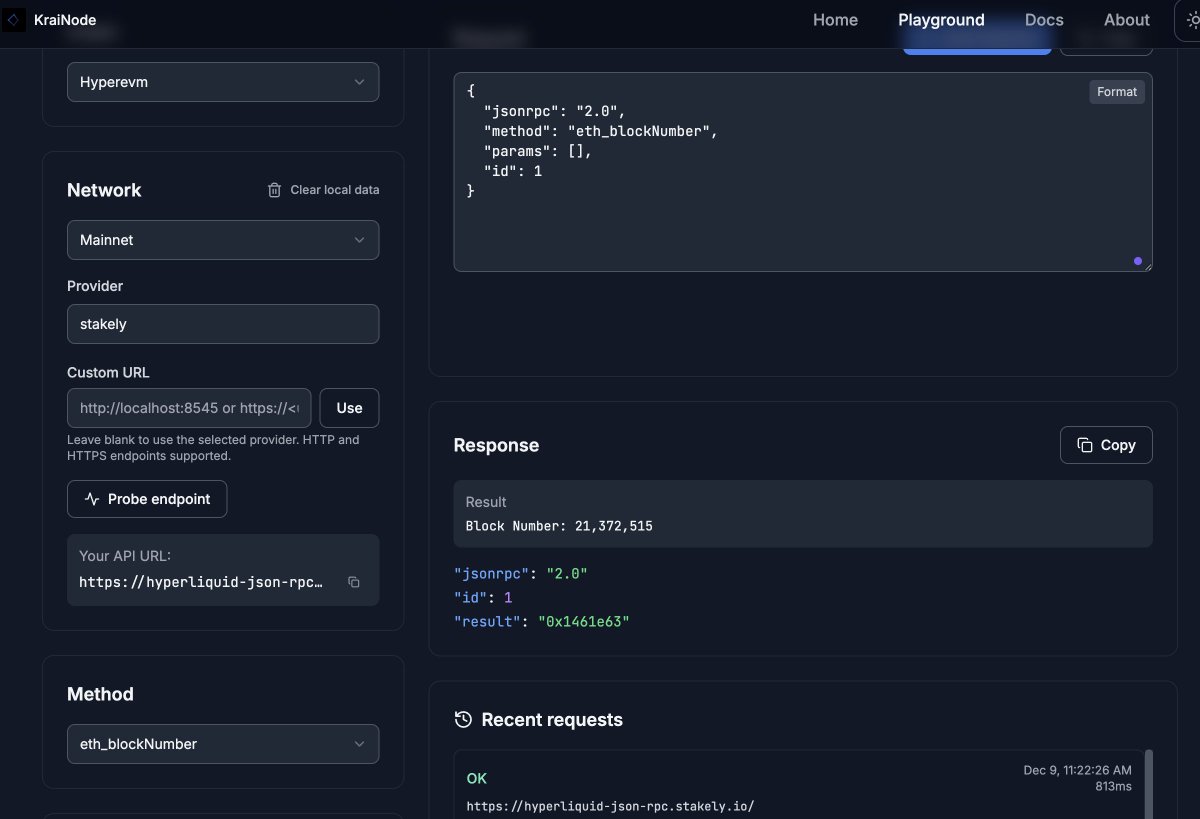This screenshot has height=819, width=1200.
Task: Format the JSON request body
Action: coord(1117,92)
